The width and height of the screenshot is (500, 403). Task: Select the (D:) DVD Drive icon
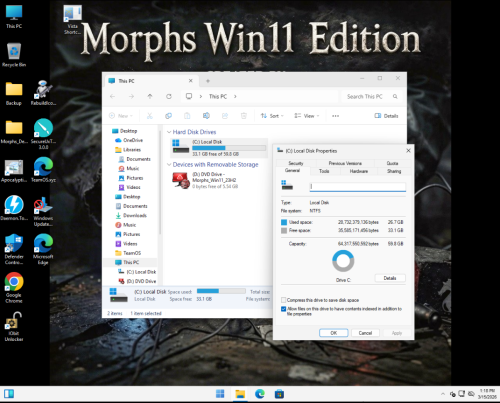coord(181,180)
